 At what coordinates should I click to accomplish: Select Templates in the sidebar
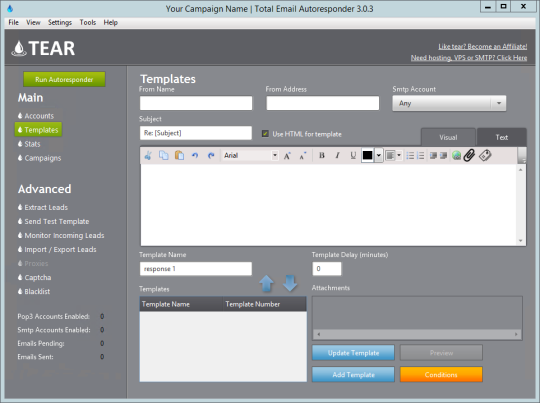(x=38, y=130)
